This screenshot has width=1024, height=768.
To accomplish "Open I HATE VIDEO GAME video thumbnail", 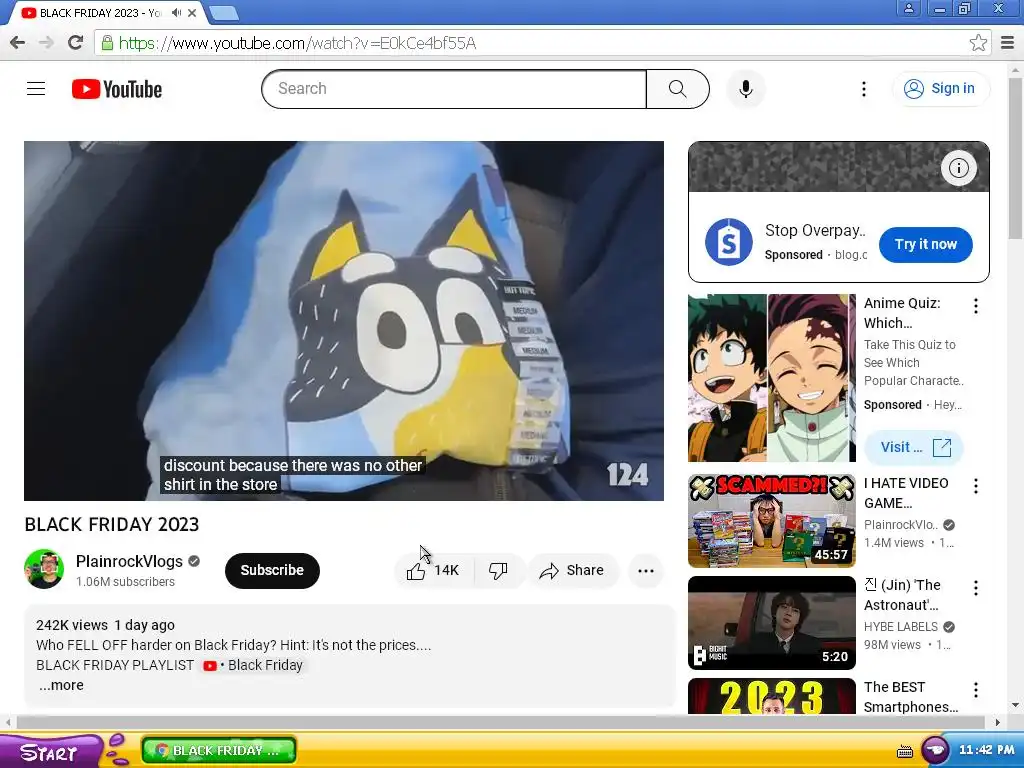I will 771,520.
